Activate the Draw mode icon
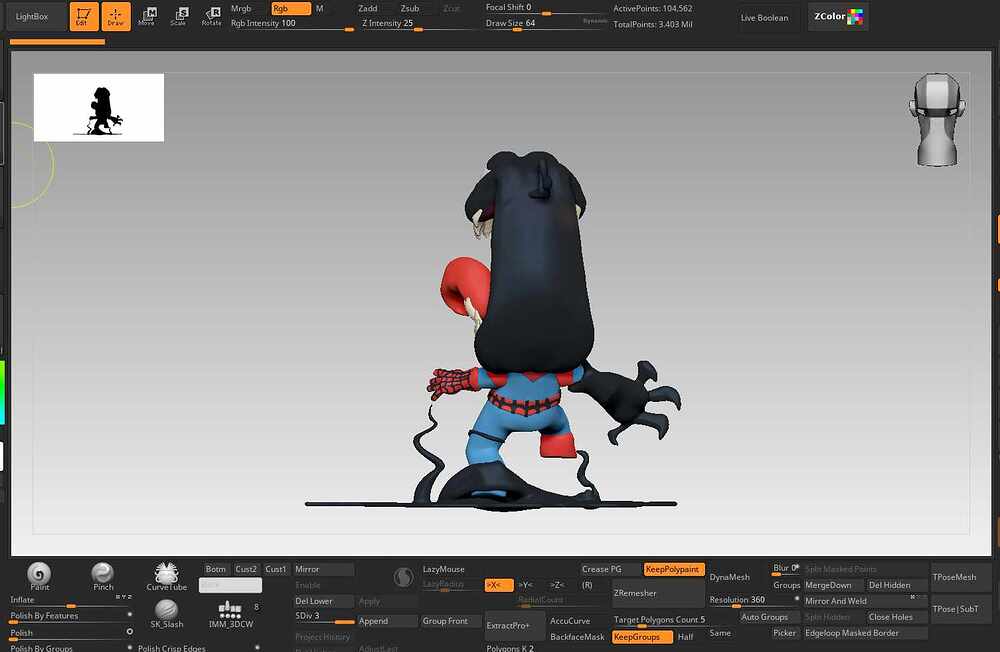 (x=115, y=17)
